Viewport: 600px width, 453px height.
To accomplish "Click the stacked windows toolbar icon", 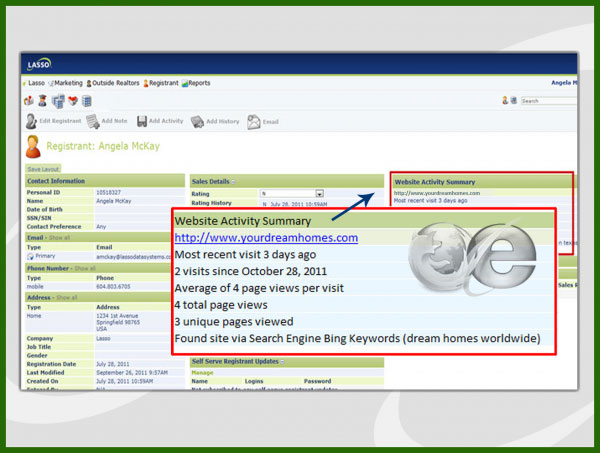I will pos(58,101).
